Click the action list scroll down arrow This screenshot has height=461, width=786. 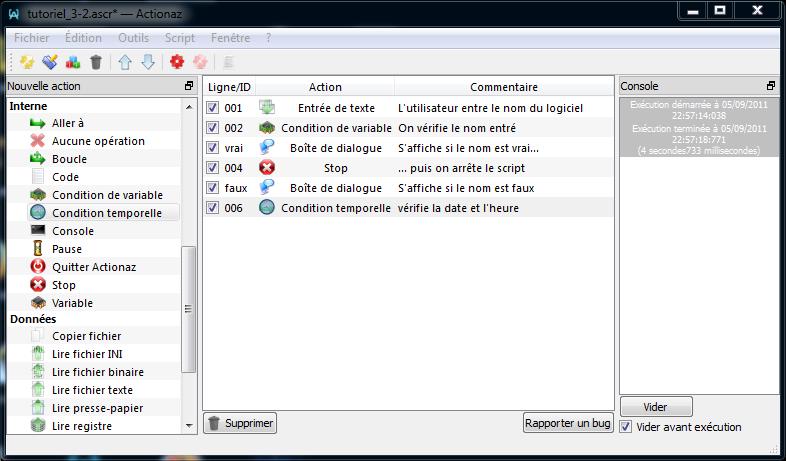(x=189, y=426)
